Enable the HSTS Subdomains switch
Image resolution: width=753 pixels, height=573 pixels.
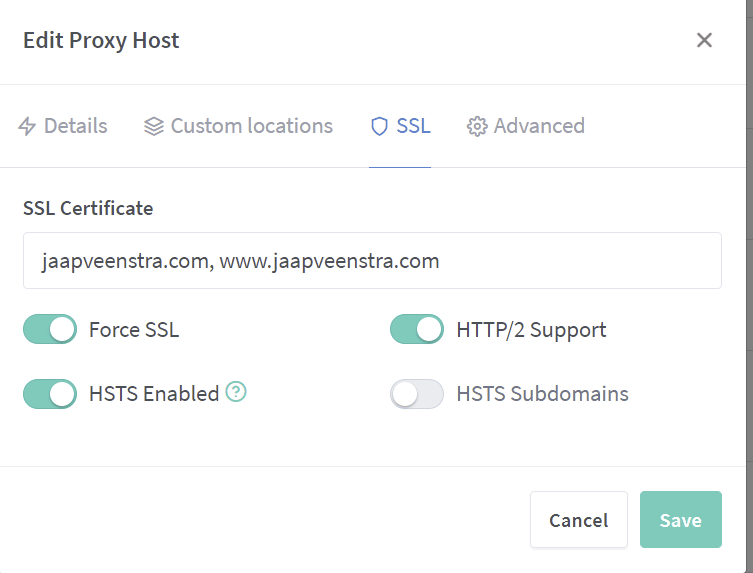pos(416,394)
